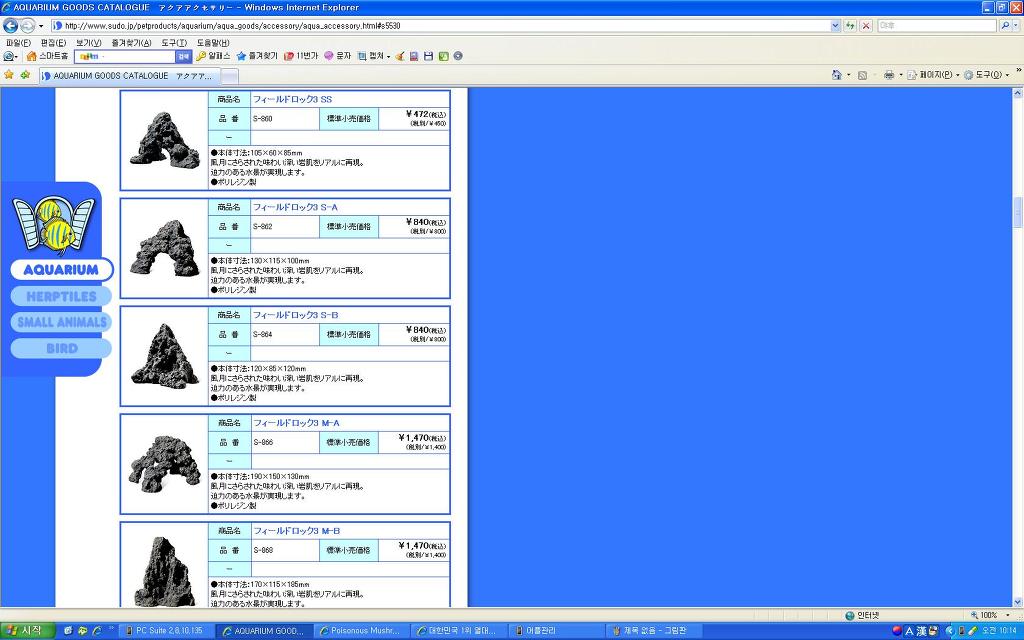Click the address bar URL field
This screenshot has height=640, width=1024.
(440, 25)
